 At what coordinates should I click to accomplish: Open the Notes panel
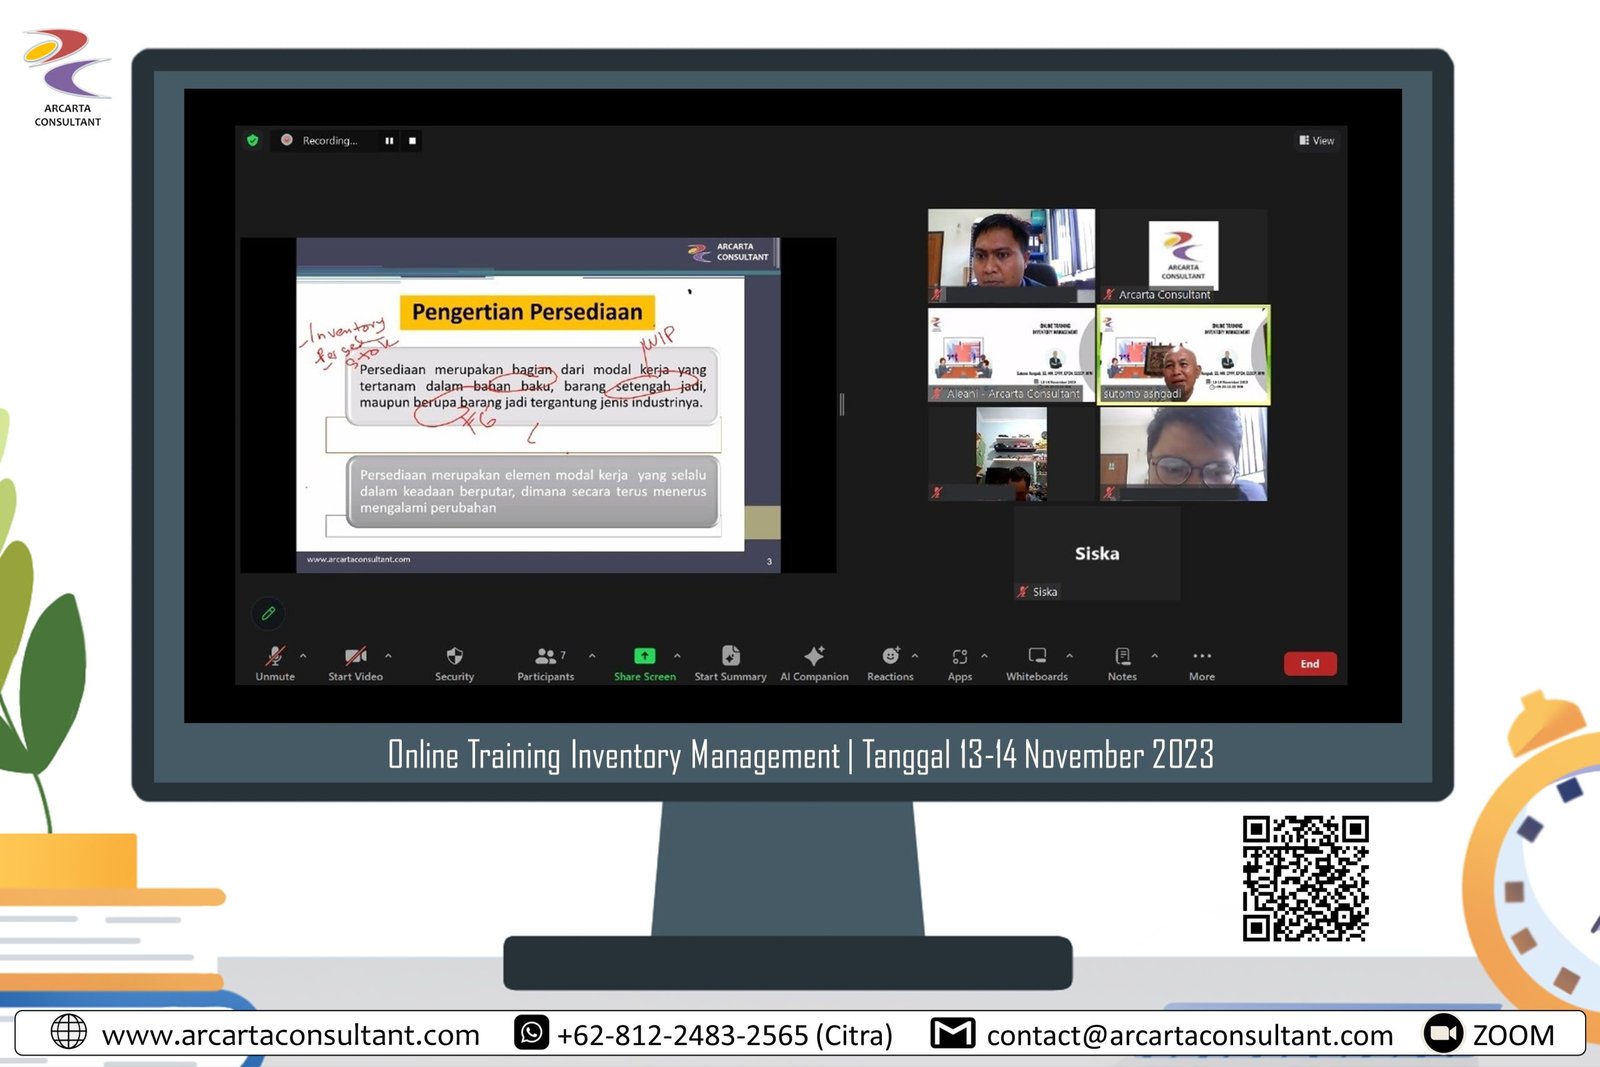[x=1122, y=657]
